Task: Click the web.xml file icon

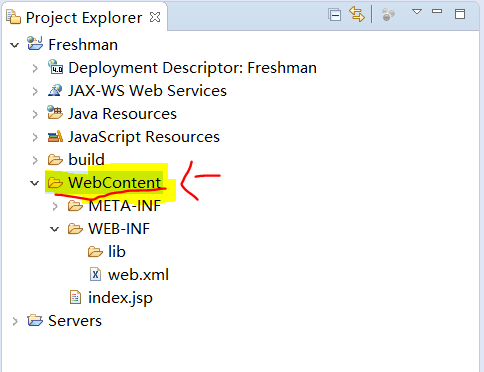Action: coord(95,274)
